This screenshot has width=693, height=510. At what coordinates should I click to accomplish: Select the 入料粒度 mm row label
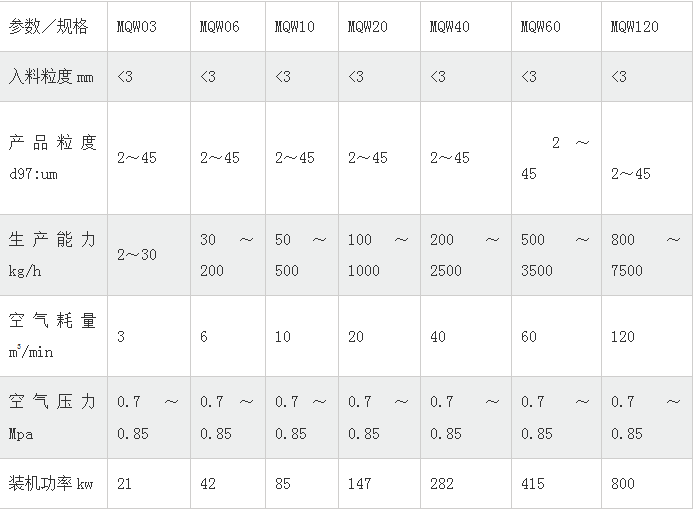pos(53,77)
